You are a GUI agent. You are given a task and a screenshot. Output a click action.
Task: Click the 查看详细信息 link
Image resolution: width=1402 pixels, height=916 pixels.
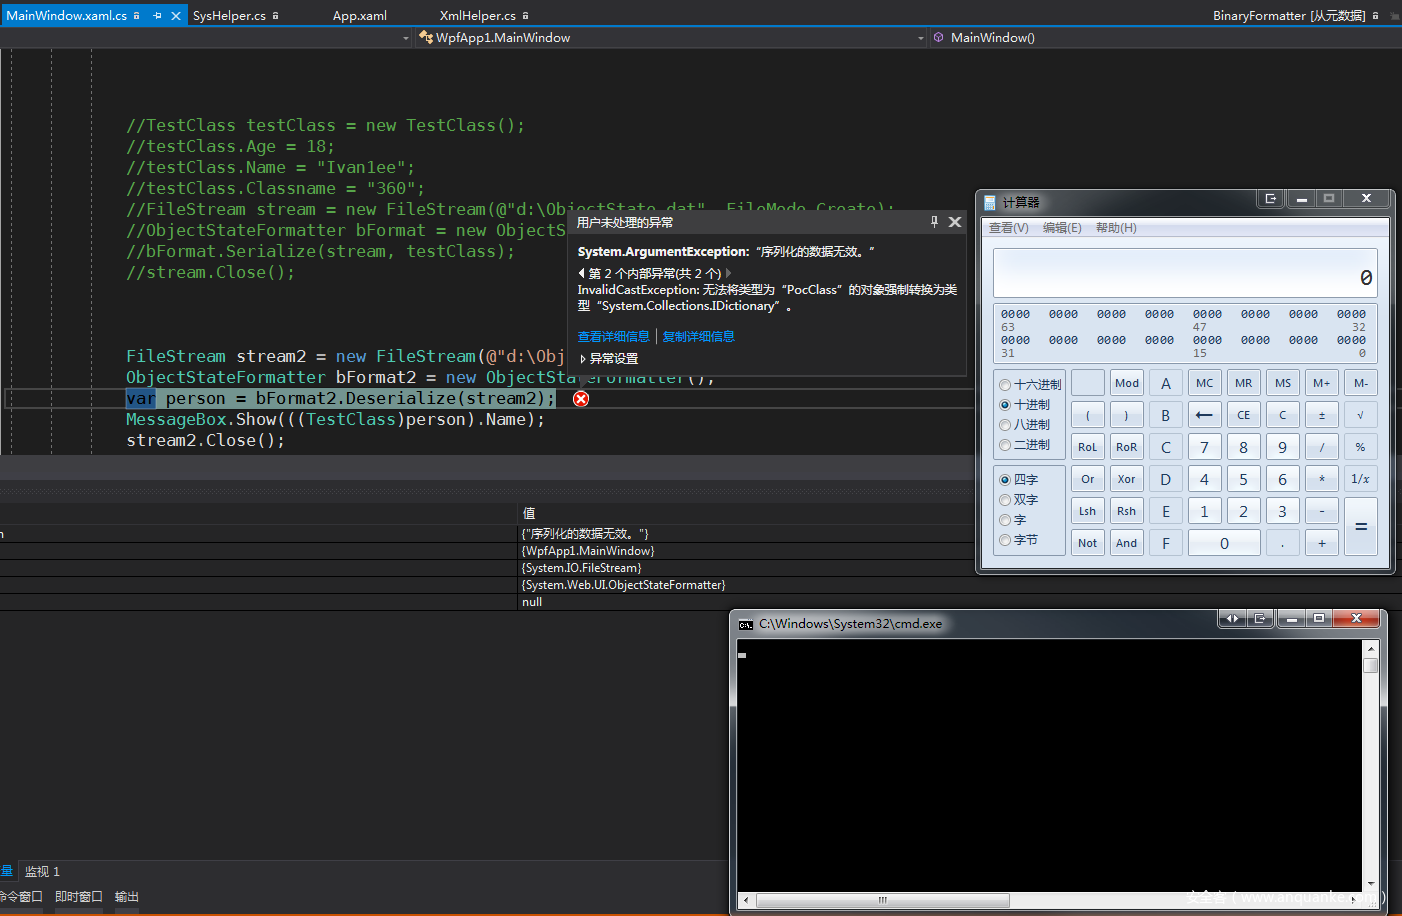pos(613,337)
